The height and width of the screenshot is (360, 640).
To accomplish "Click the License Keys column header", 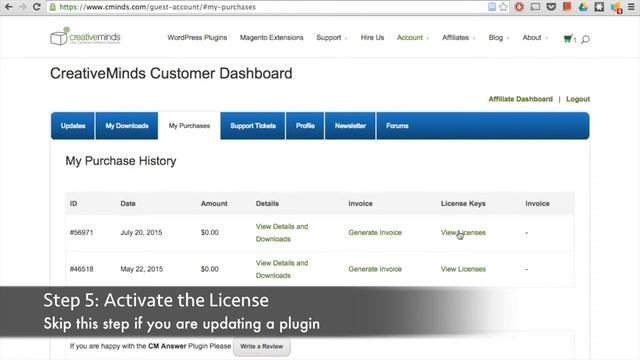I will 463,204.
